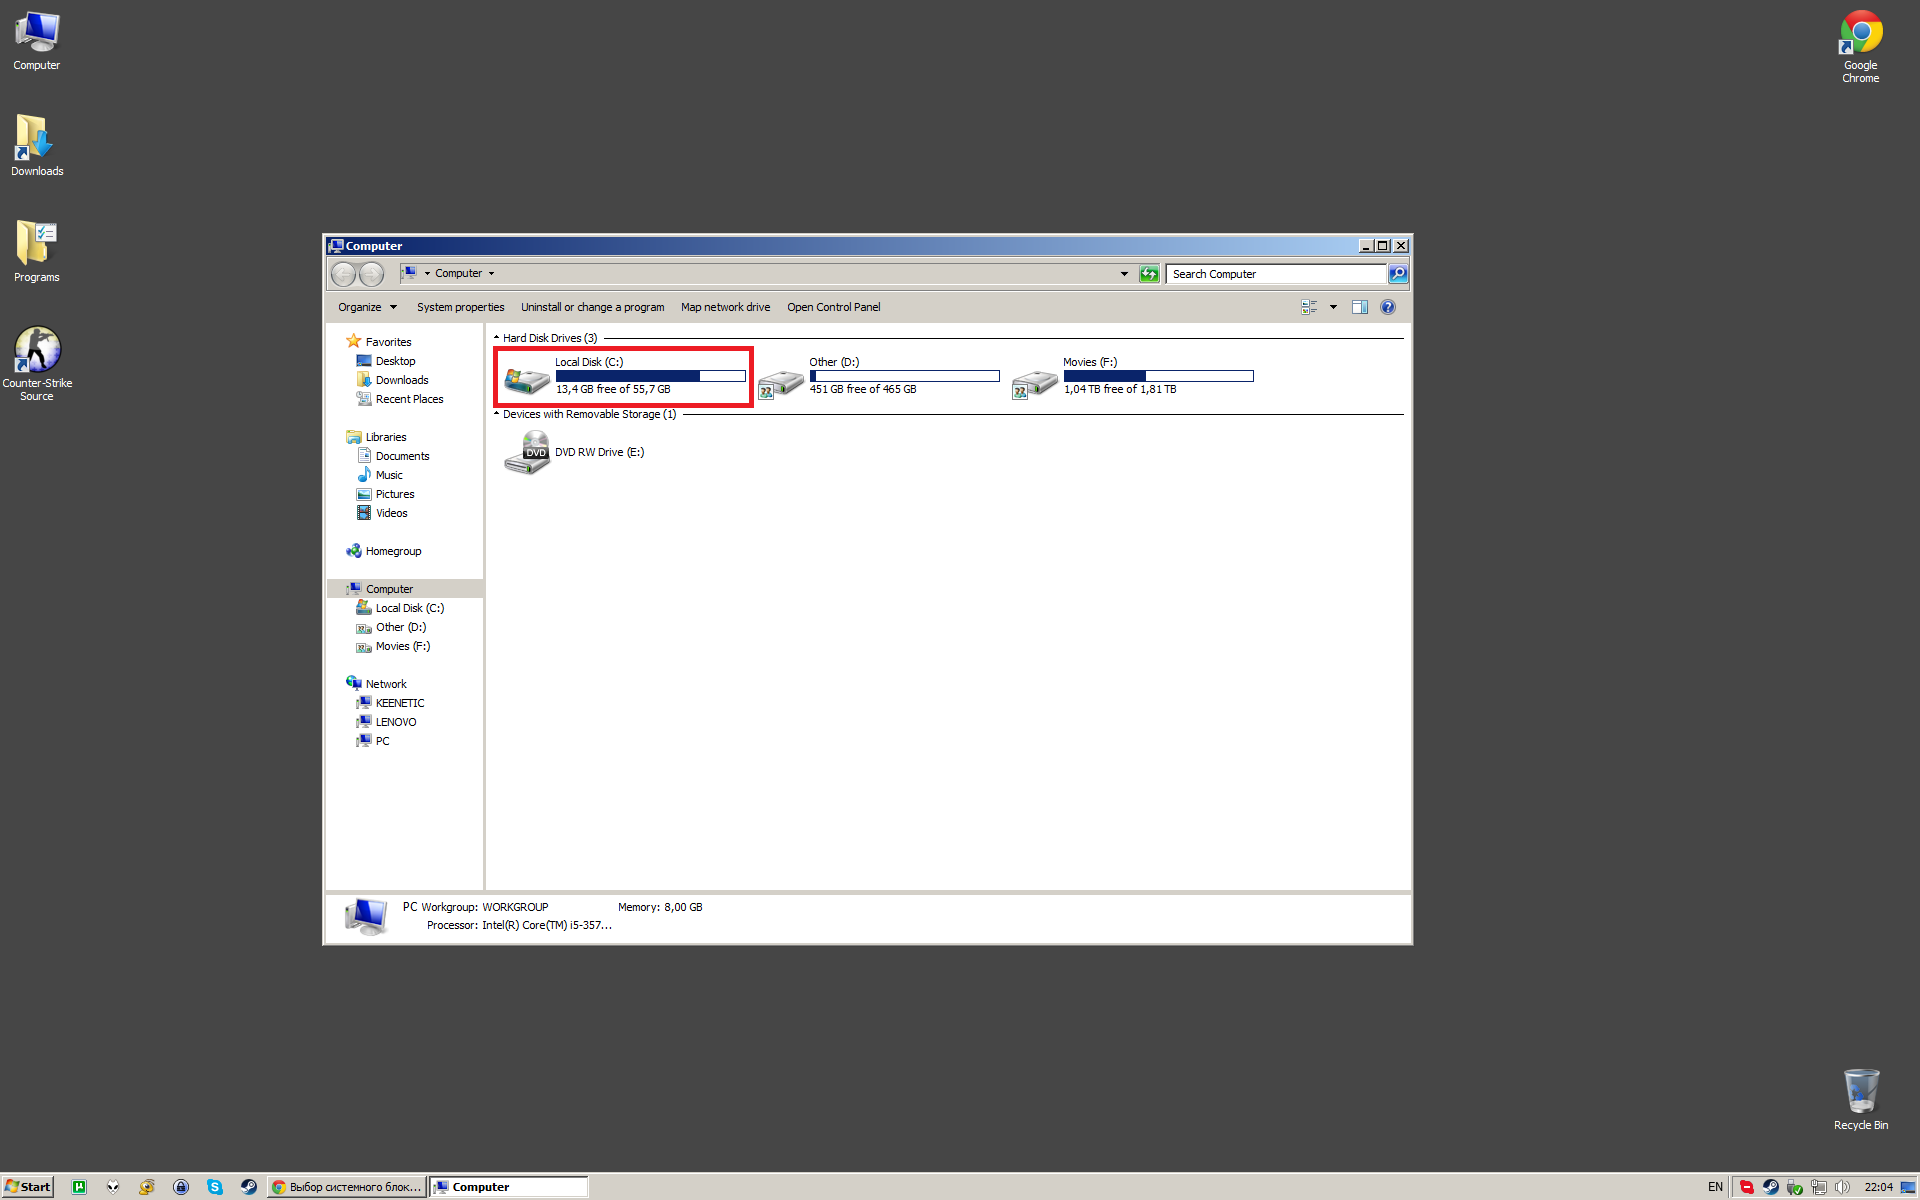The height and width of the screenshot is (1200, 1920).
Task: Open the view options dropdown arrow
Action: click(x=1333, y=307)
